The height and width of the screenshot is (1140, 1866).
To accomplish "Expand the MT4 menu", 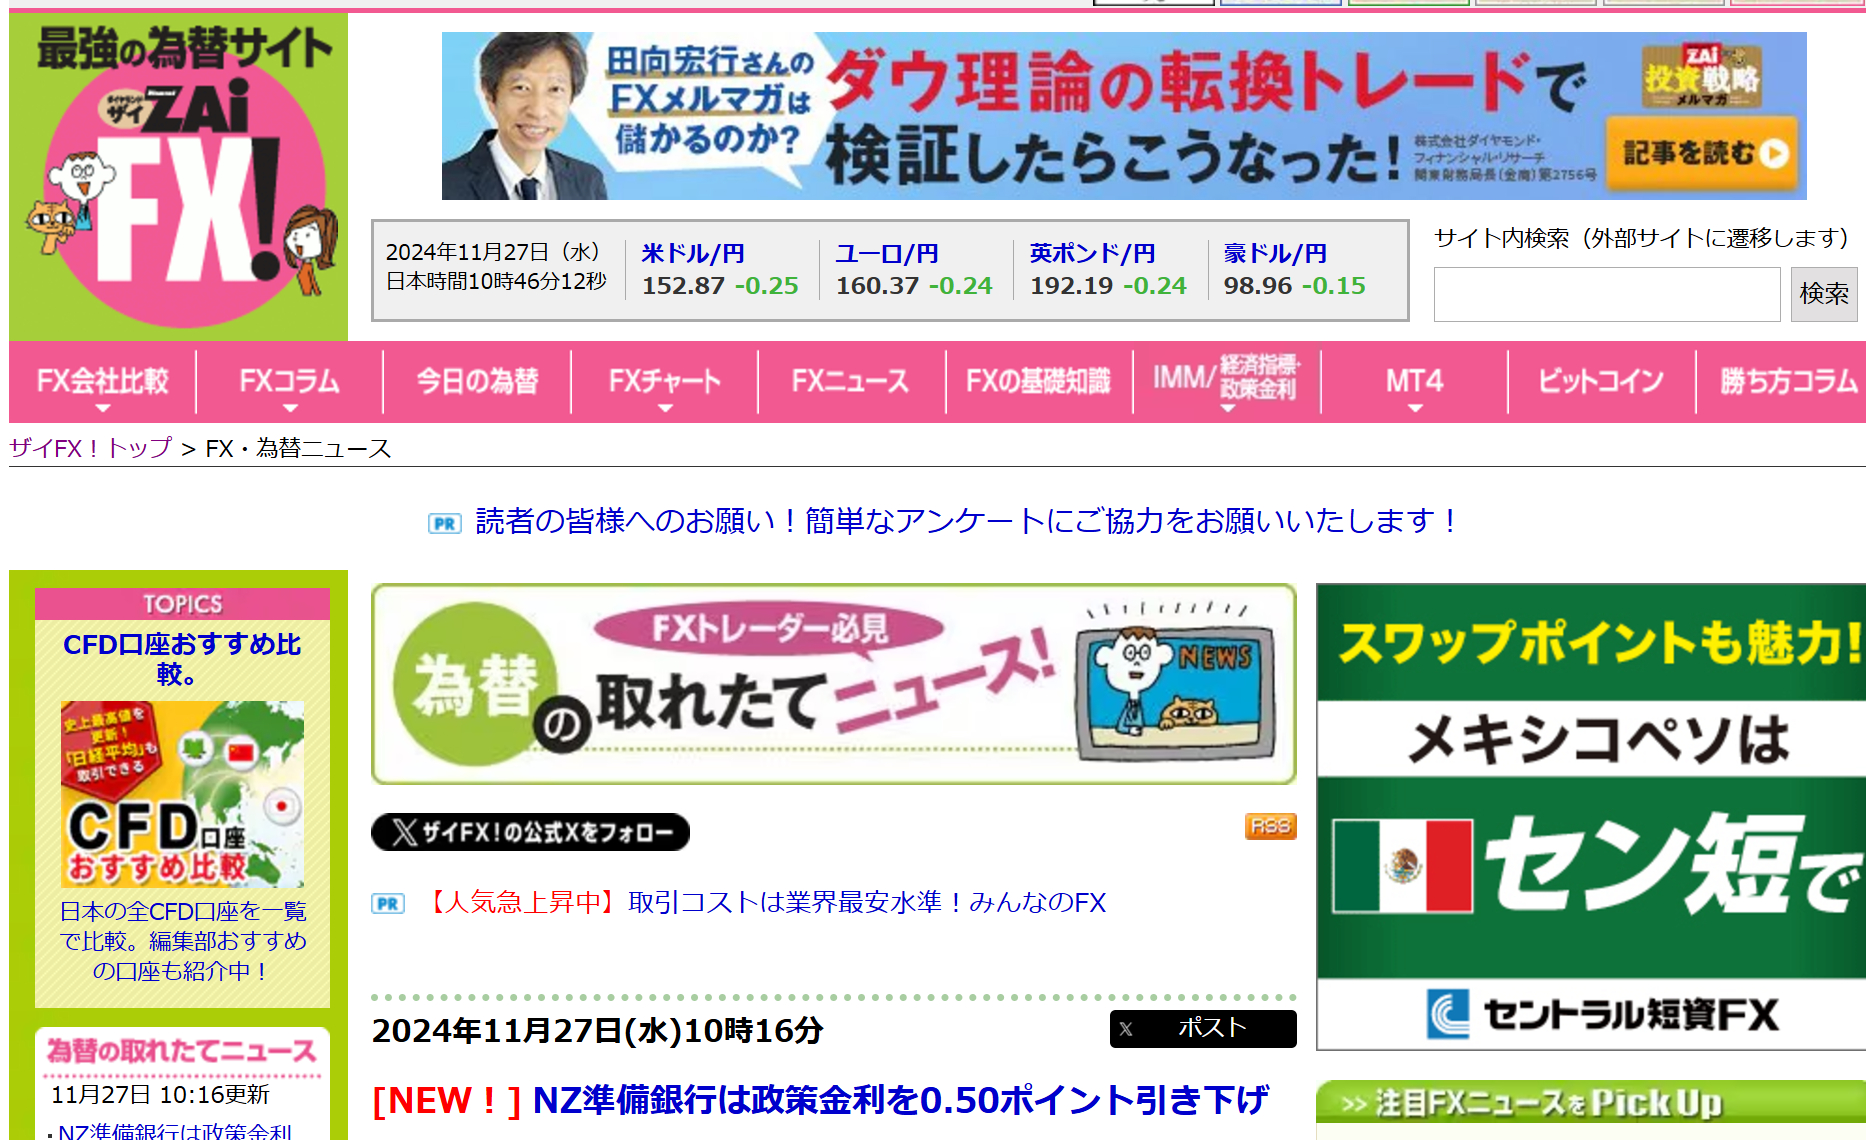I will pyautogui.click(x=1414, y=382).
